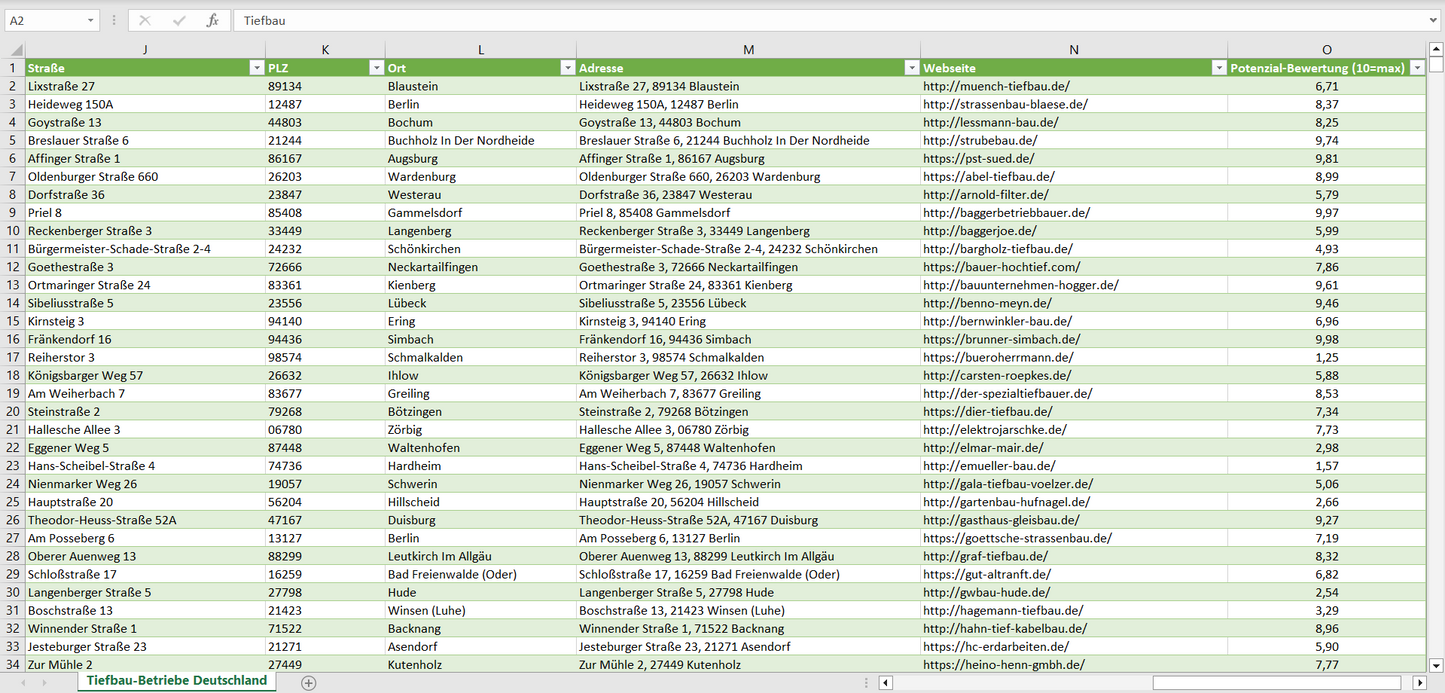Click the horizontal scrollbar right arrow

point(1419,683)
